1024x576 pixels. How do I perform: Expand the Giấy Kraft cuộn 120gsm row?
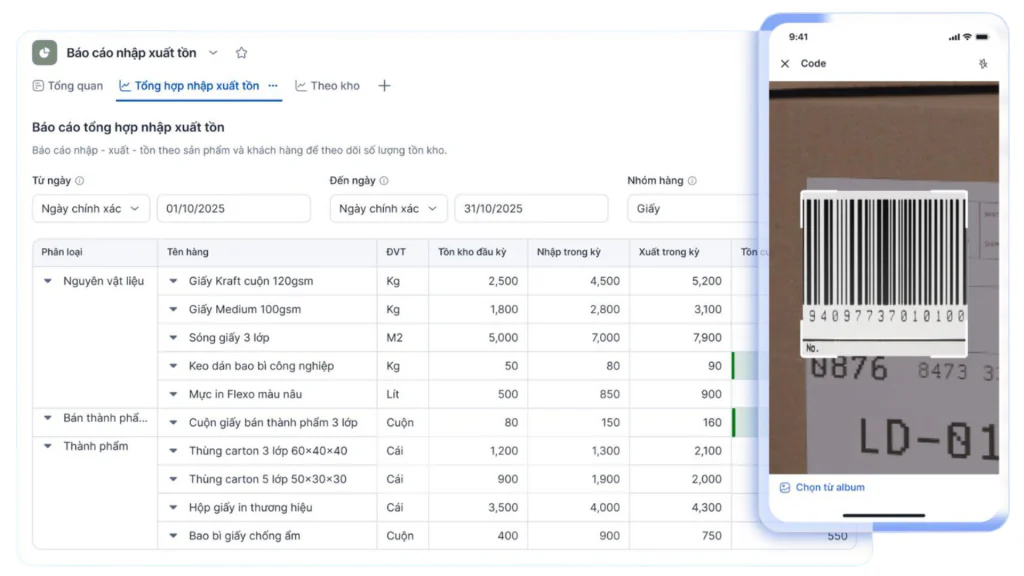[173, 281]
